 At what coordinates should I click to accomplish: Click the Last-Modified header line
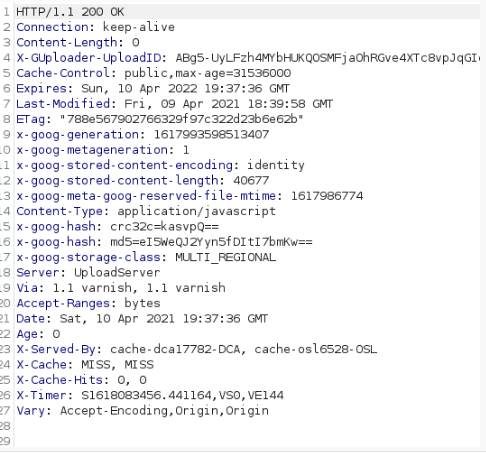click(x=174, y=104)
